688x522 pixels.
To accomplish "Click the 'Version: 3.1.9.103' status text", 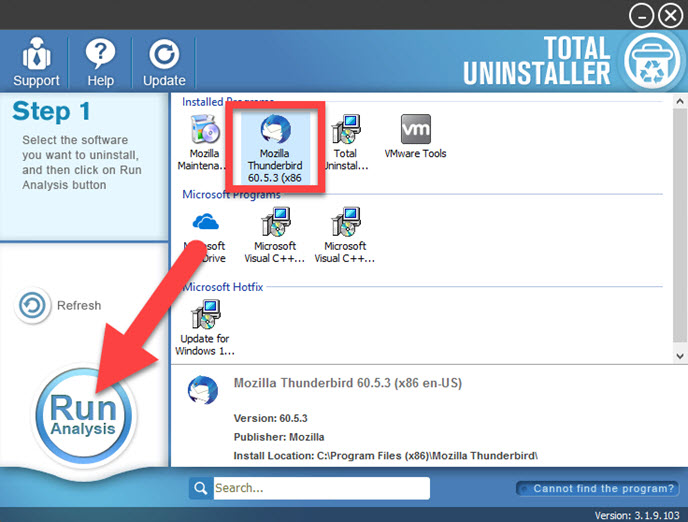I will click(637, 515).
